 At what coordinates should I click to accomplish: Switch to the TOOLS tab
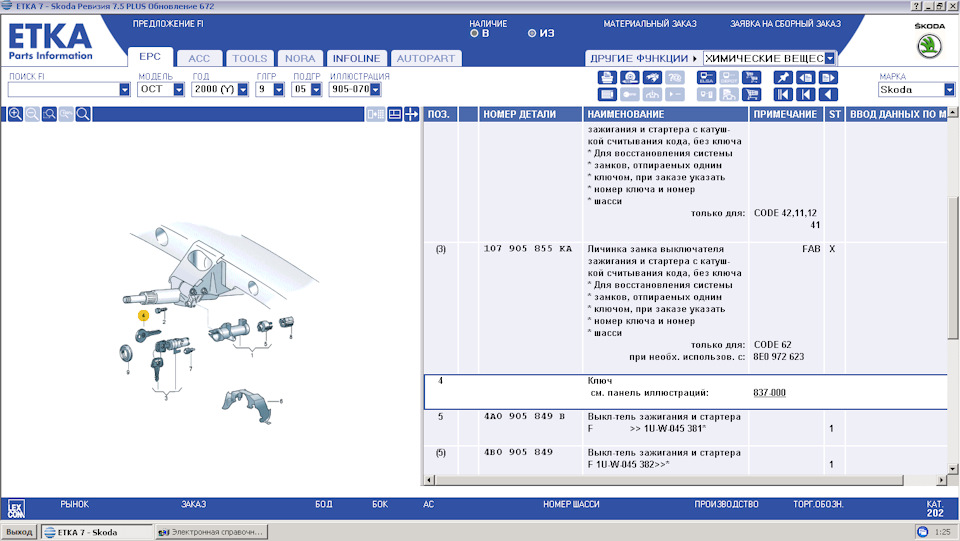coord(250,58)
